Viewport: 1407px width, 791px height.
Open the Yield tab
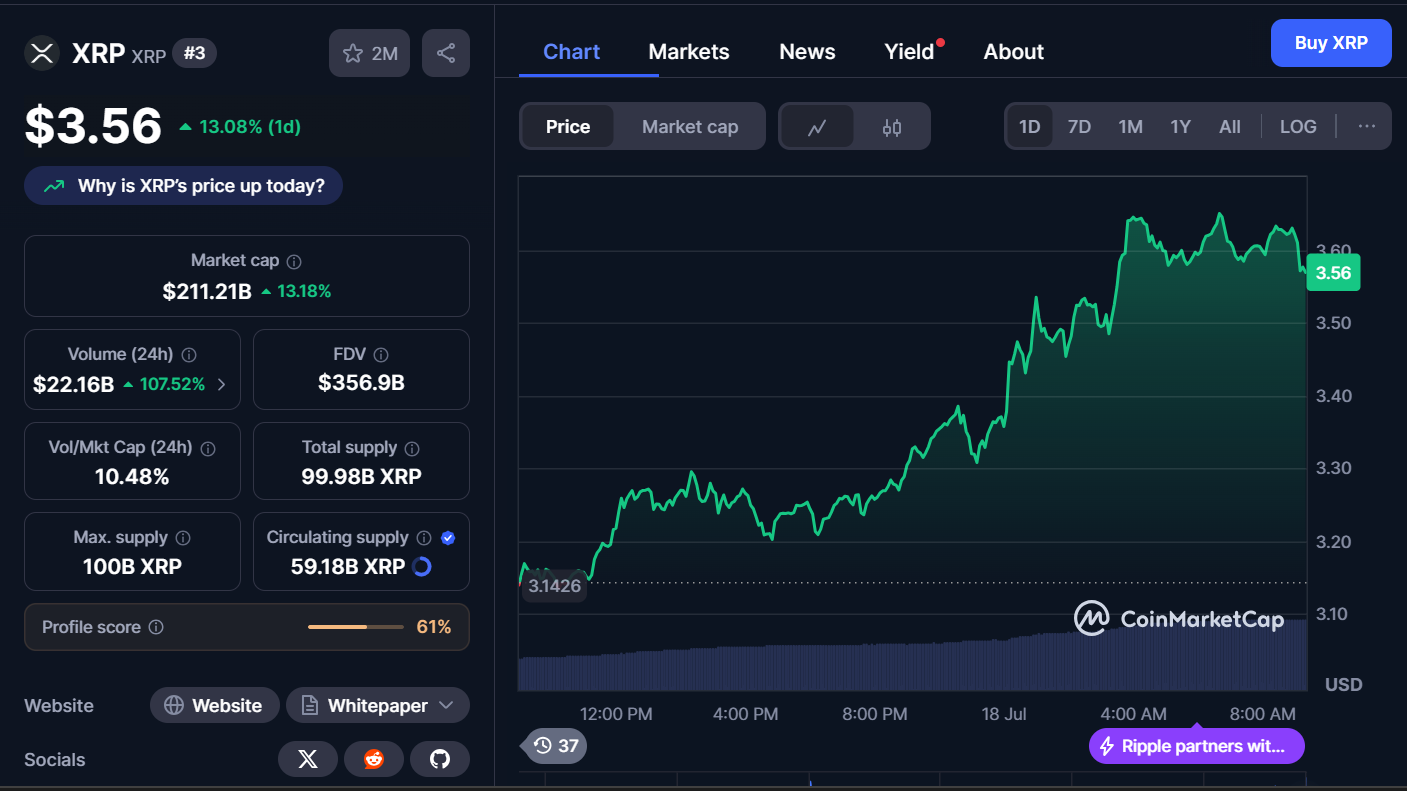(x=910, y=52)
